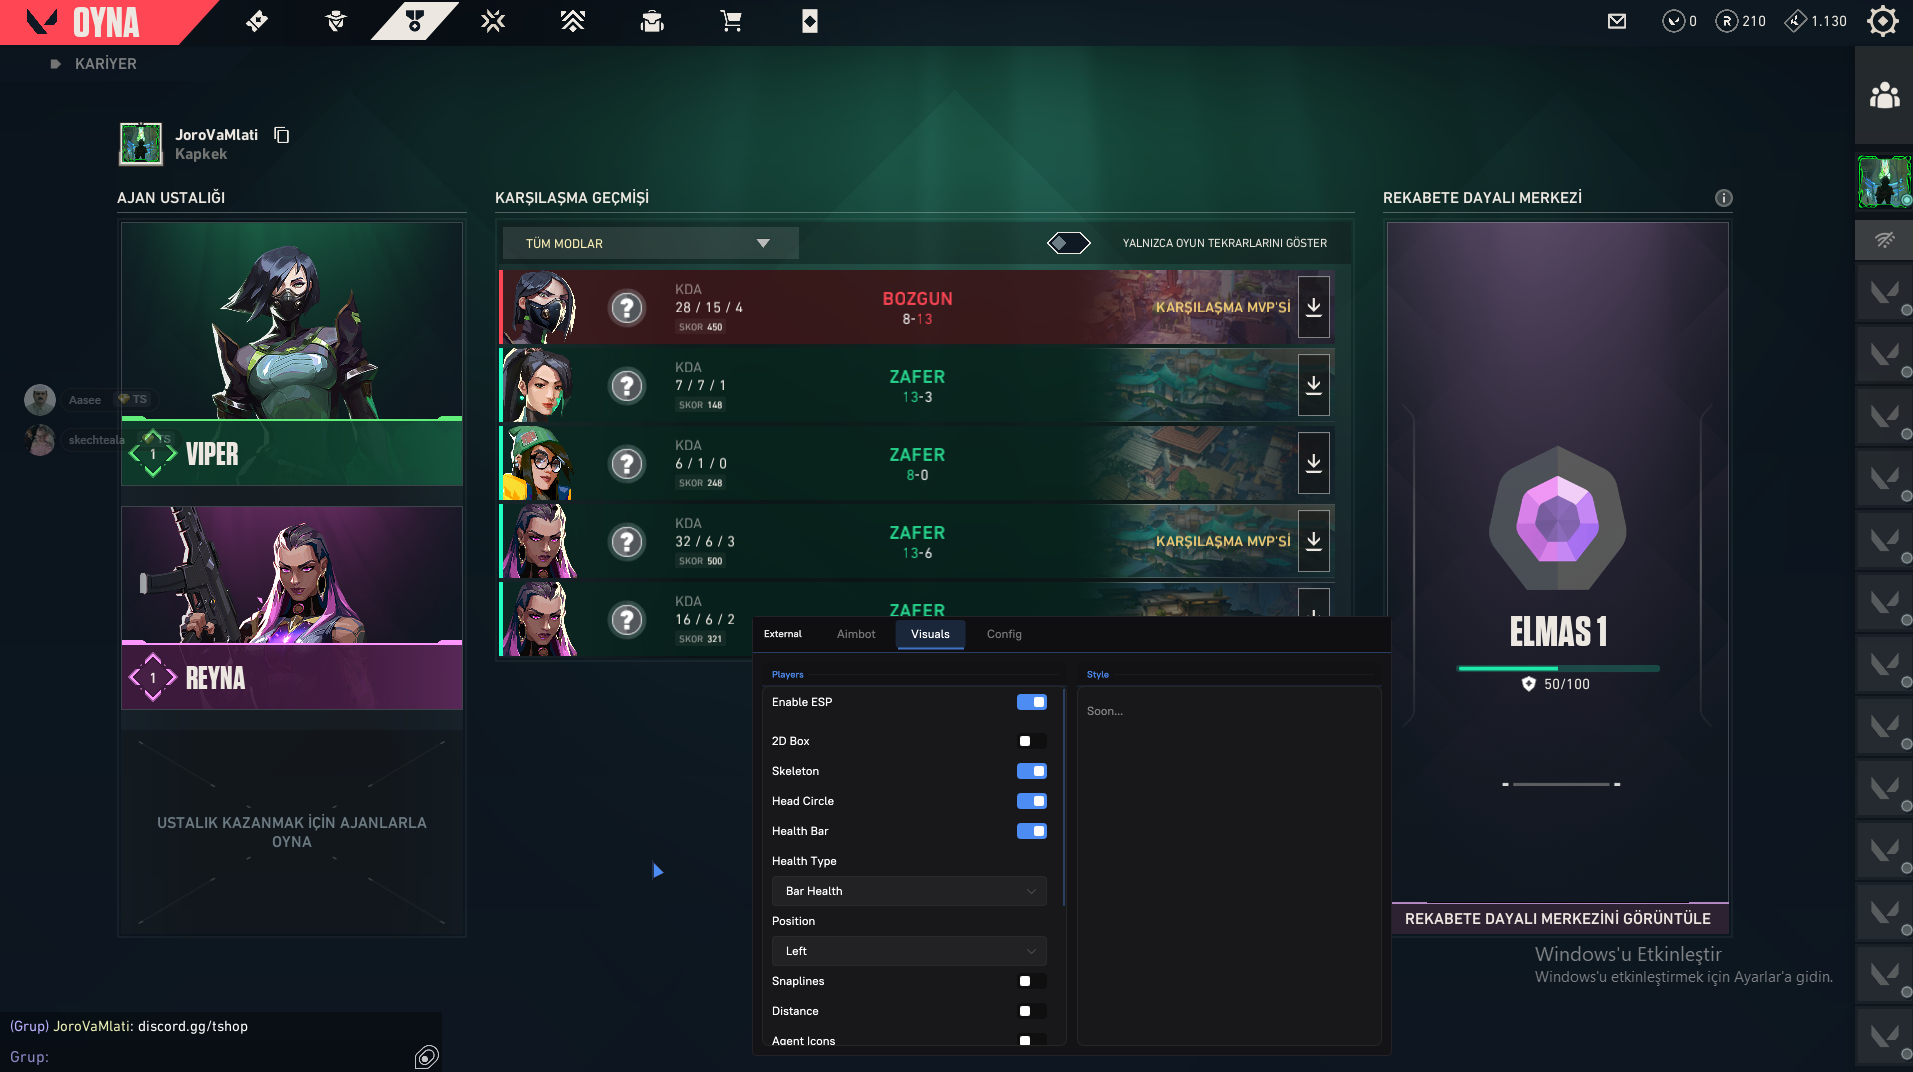Switch to the Config tab
The height and width of the screenshot is (1072, 1913).
tap(1004, 634)
